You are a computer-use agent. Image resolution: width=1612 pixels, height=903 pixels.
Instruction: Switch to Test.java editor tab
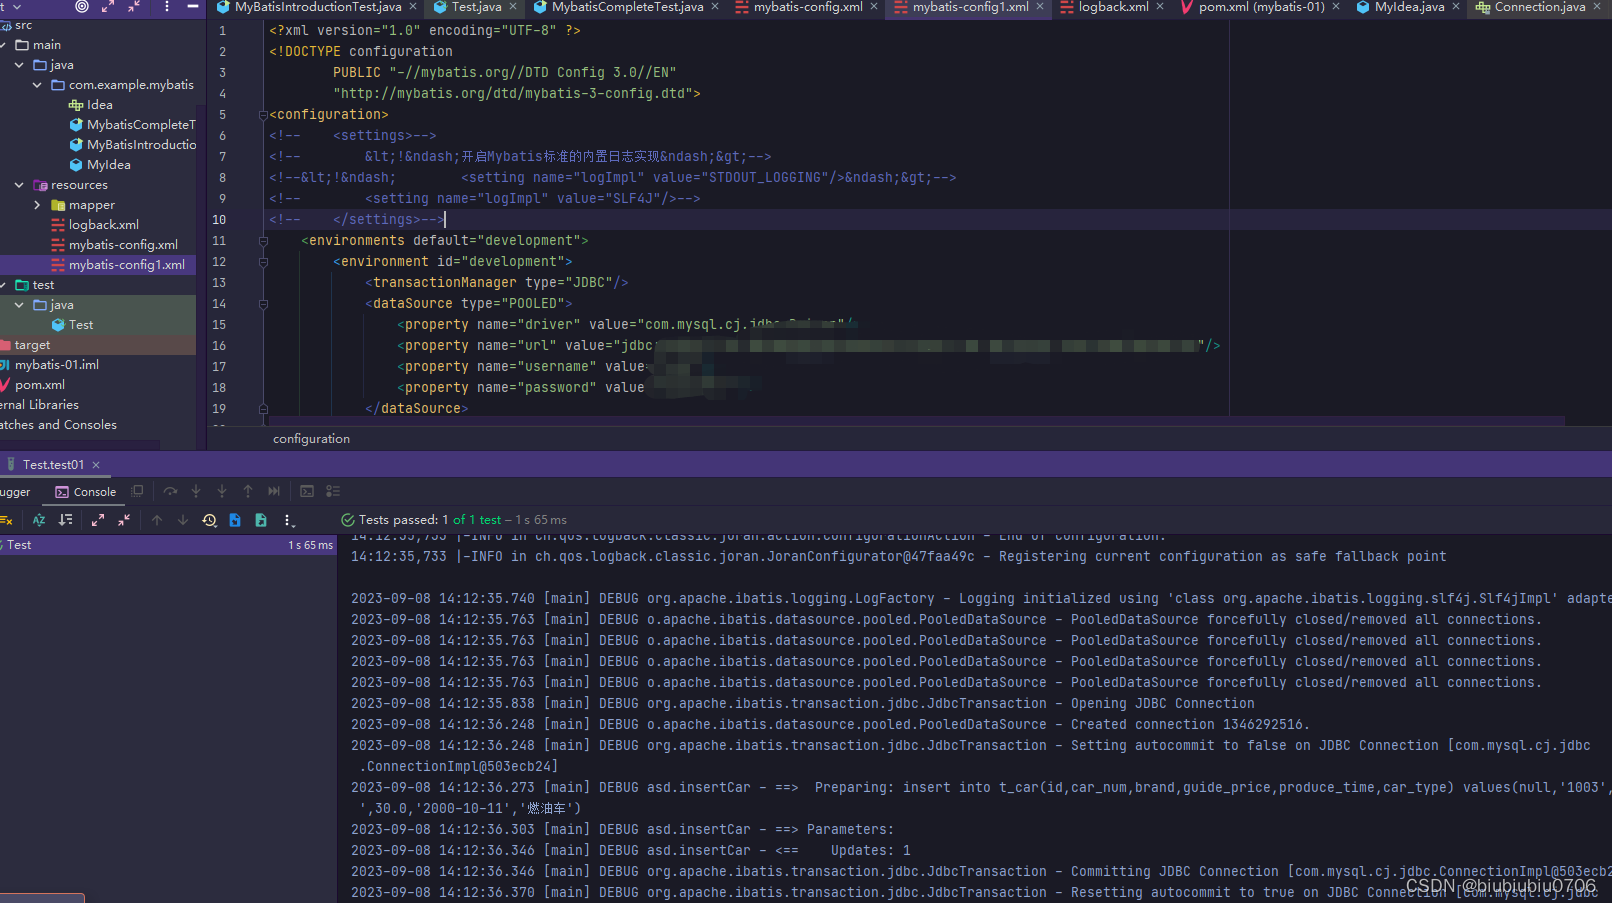point(476,7)
